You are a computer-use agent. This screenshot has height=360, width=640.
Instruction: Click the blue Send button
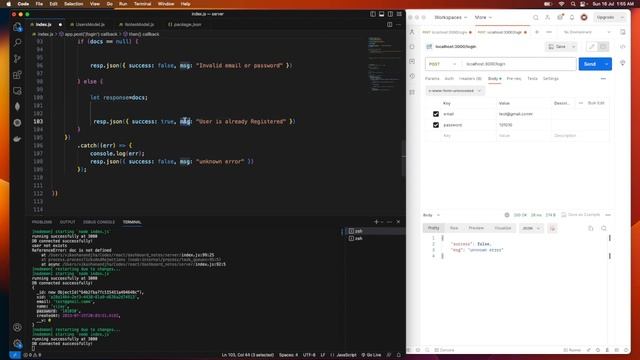[x=590, y=64]
